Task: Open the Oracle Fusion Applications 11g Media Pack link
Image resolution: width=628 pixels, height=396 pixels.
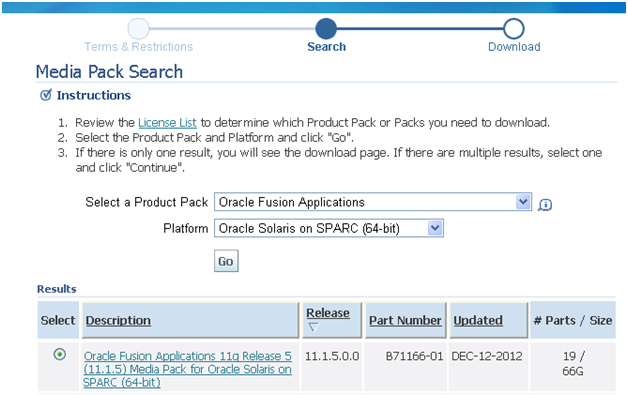Action: point(187,369)
